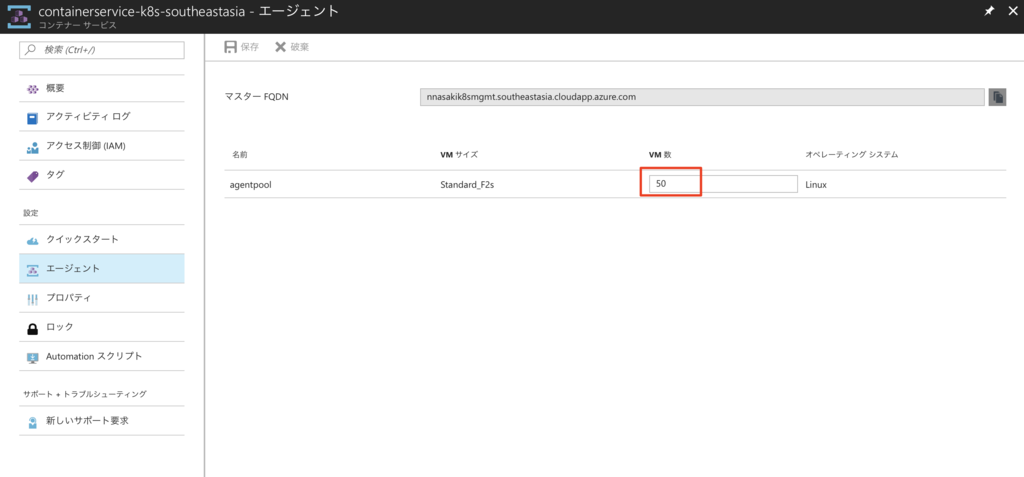Image resolution: width=1024 pixels, height=477 pixels.
Task: Open アクティビティ ログ menu item
Action: pyautogui.click(x=102, y=117)
